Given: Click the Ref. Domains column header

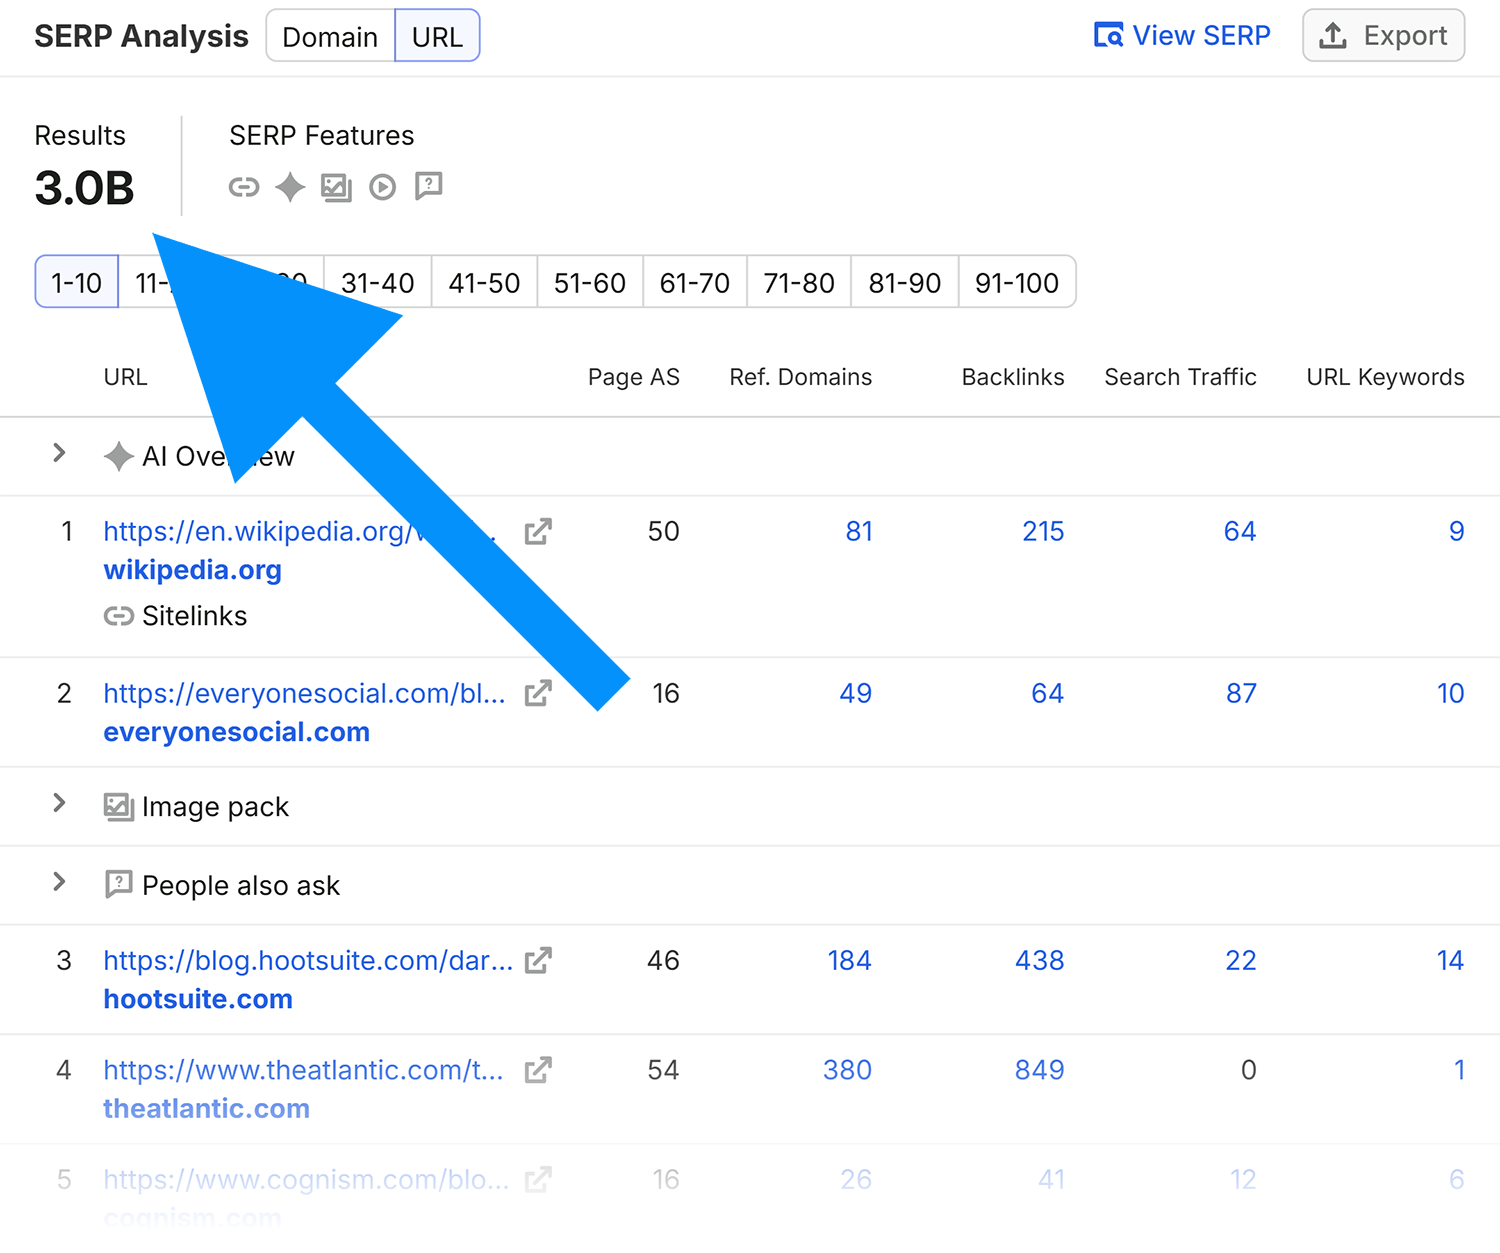Looking at the screenshot, I should coord(801,377).
